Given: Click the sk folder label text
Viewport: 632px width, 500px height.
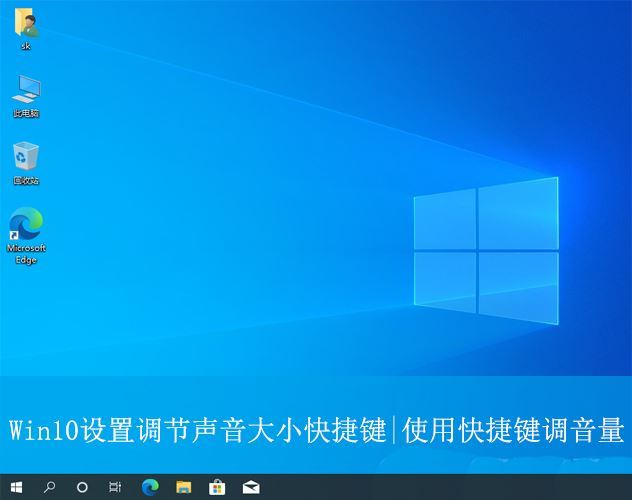Looking at the screenshot, I should [26, 46].
